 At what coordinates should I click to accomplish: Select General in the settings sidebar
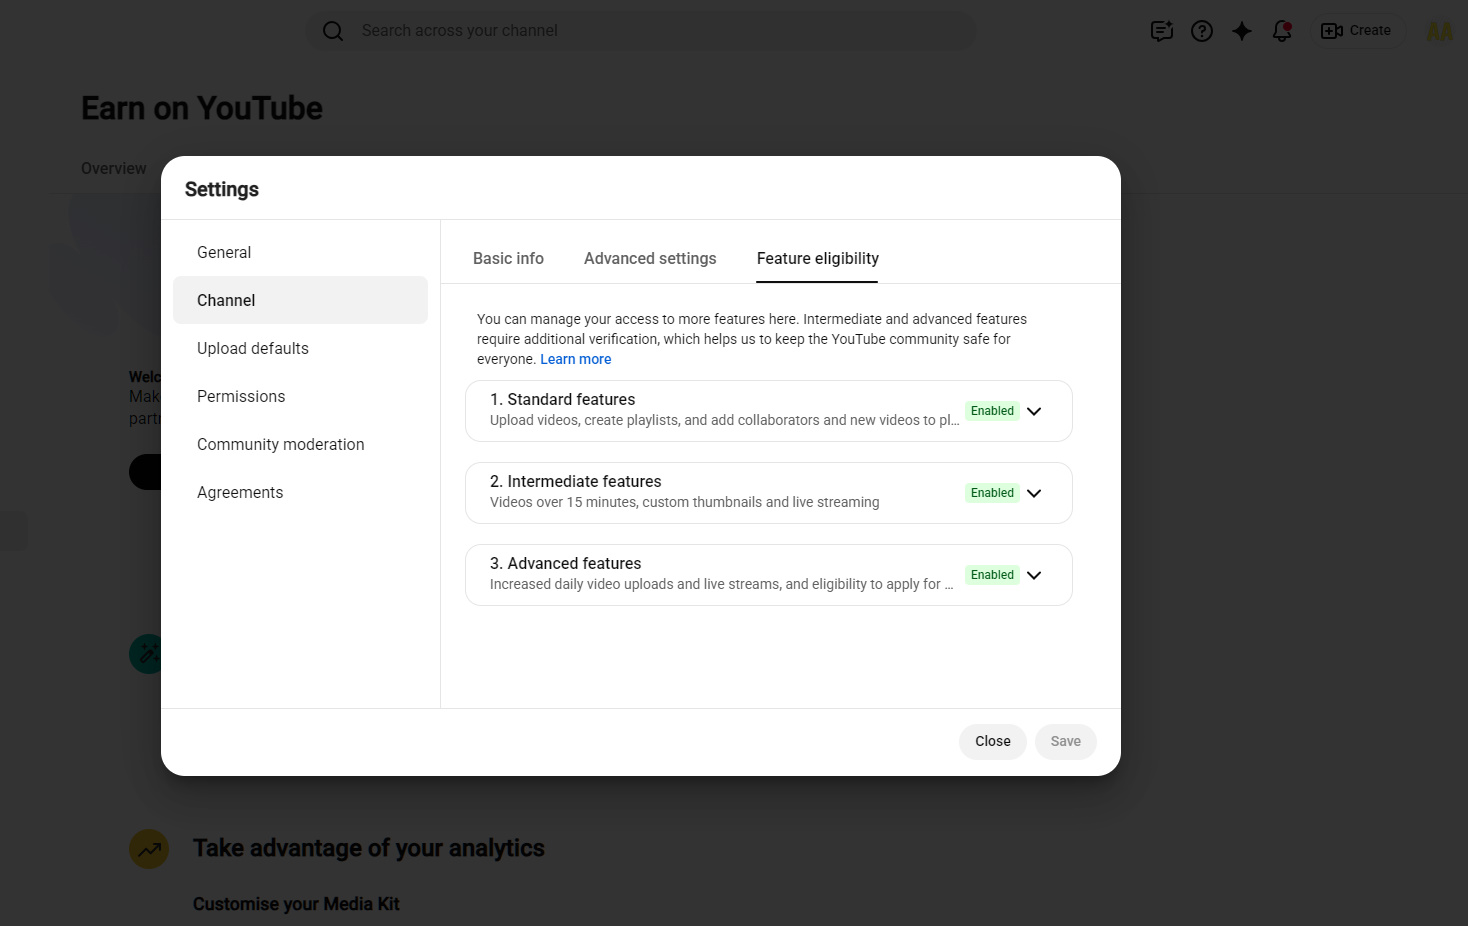click(x=300, y=252)
